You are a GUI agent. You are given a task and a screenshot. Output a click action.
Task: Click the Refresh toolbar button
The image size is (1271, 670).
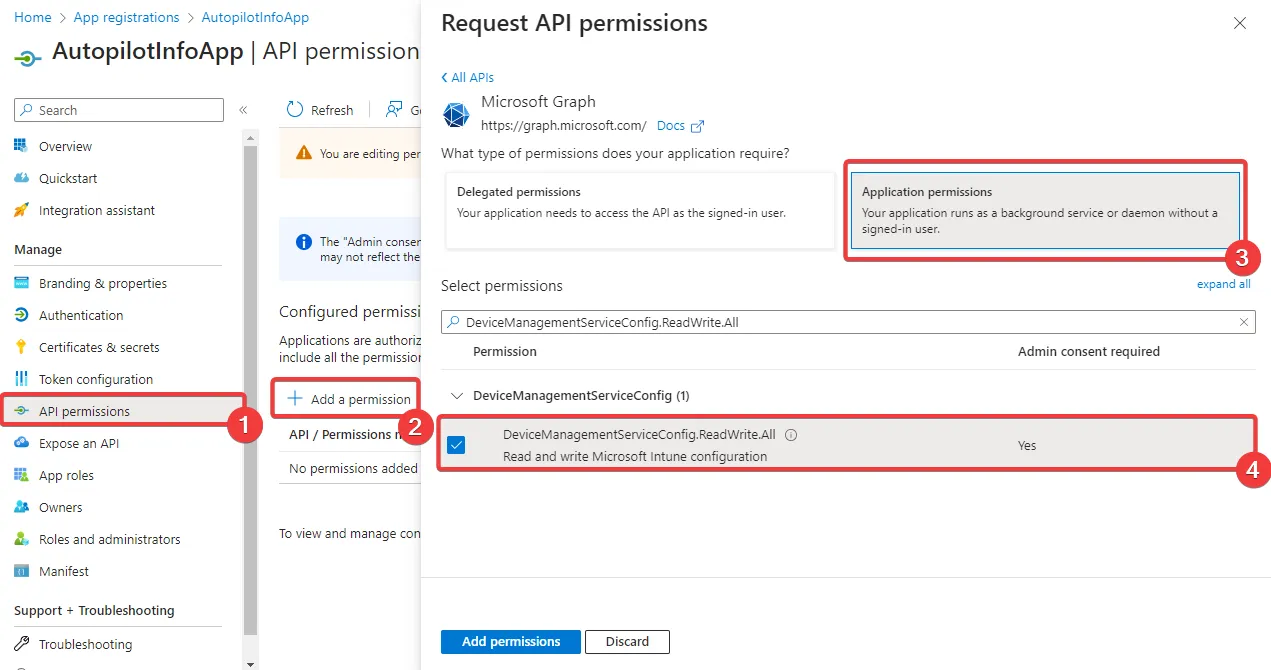(320, 110)
